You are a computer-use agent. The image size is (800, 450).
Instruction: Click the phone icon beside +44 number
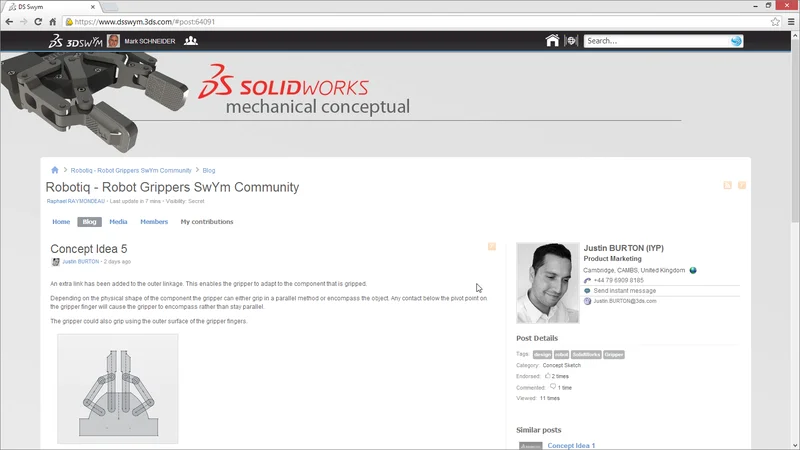(587, 281)
